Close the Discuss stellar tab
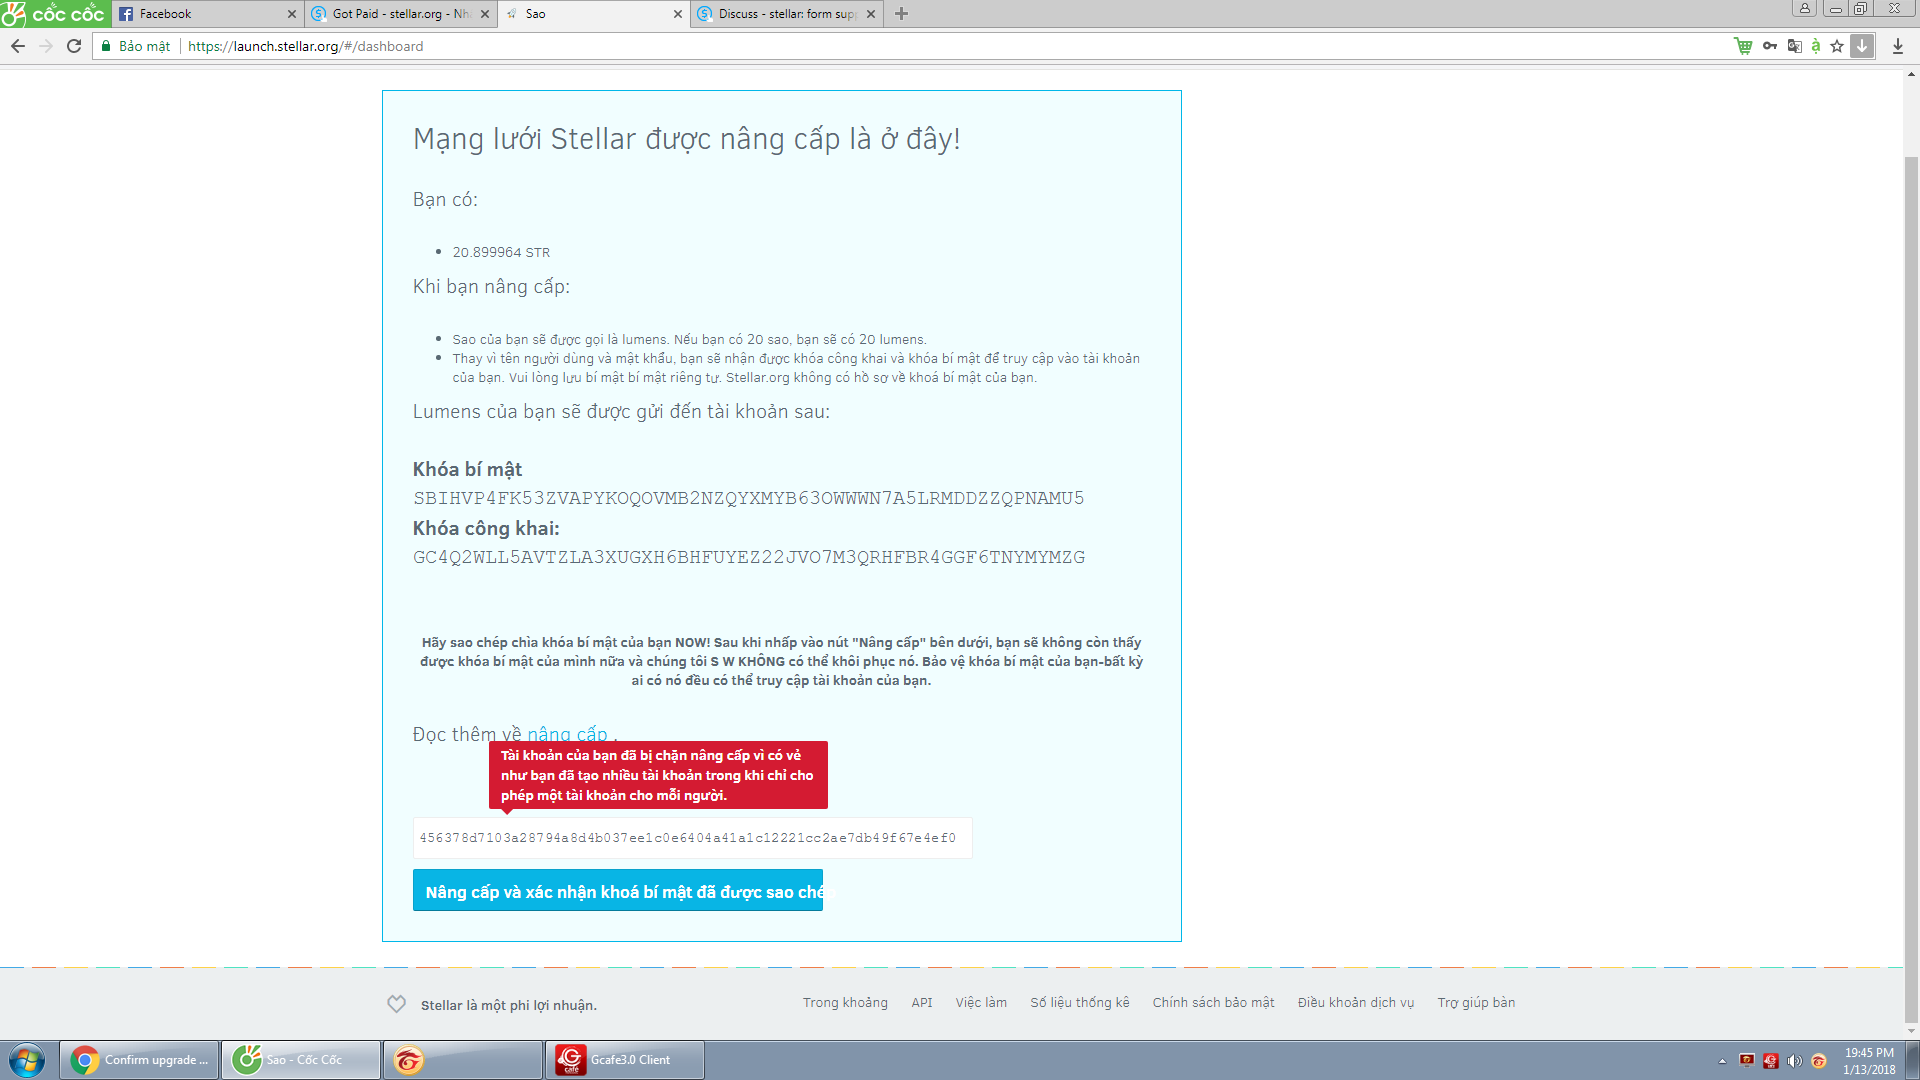This screenshot has height=1080, width=1920. 870,14
